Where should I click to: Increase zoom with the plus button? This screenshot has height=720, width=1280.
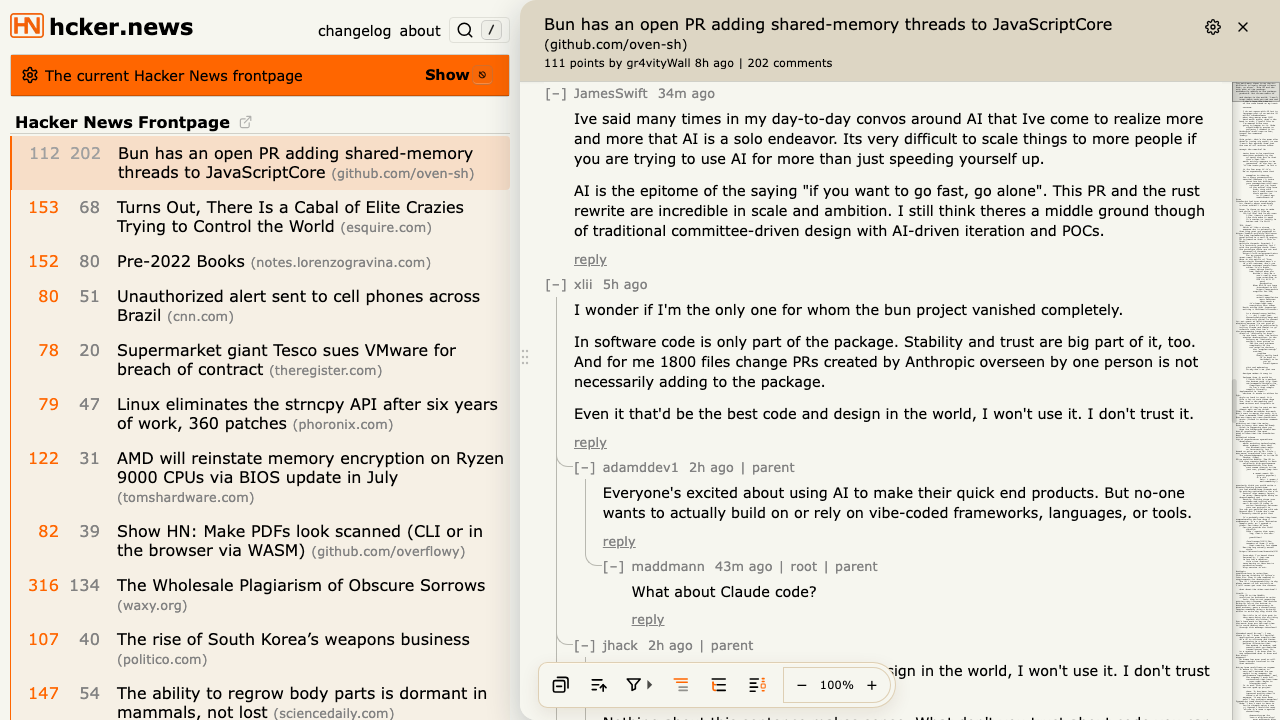(872, 685)
